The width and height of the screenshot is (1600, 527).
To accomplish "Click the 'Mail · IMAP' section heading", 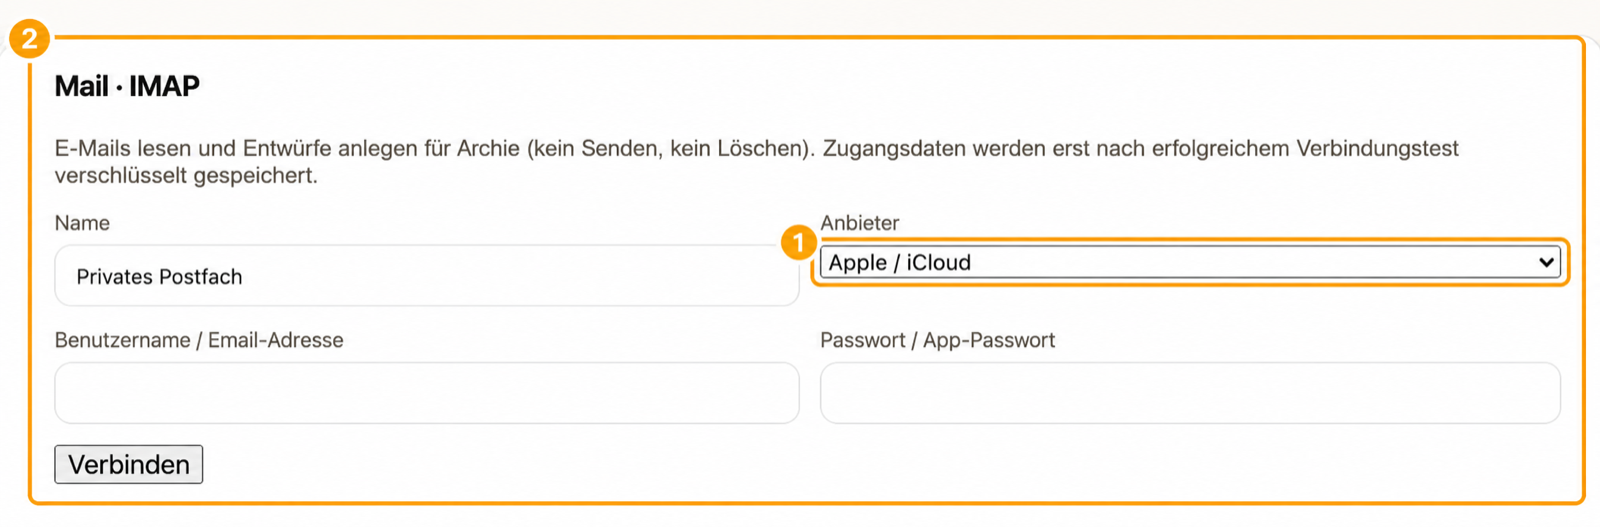I will 127,86.
